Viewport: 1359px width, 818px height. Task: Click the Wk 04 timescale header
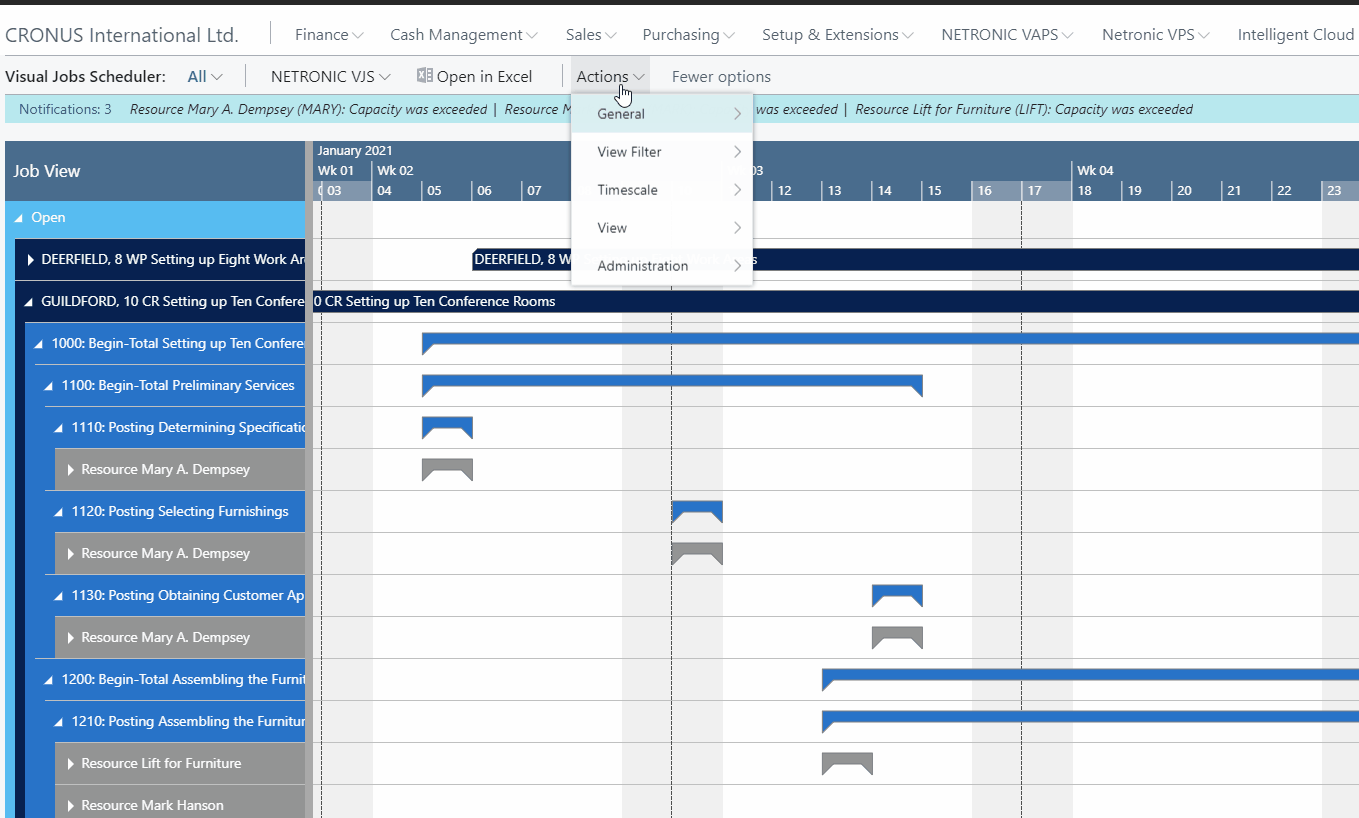point(1095,170)
